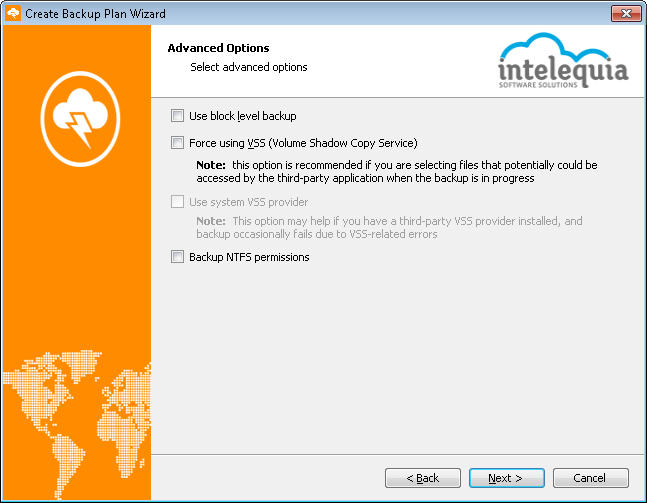
Task: Click the cloud app icon in title bar
Action: coord(13,14)
